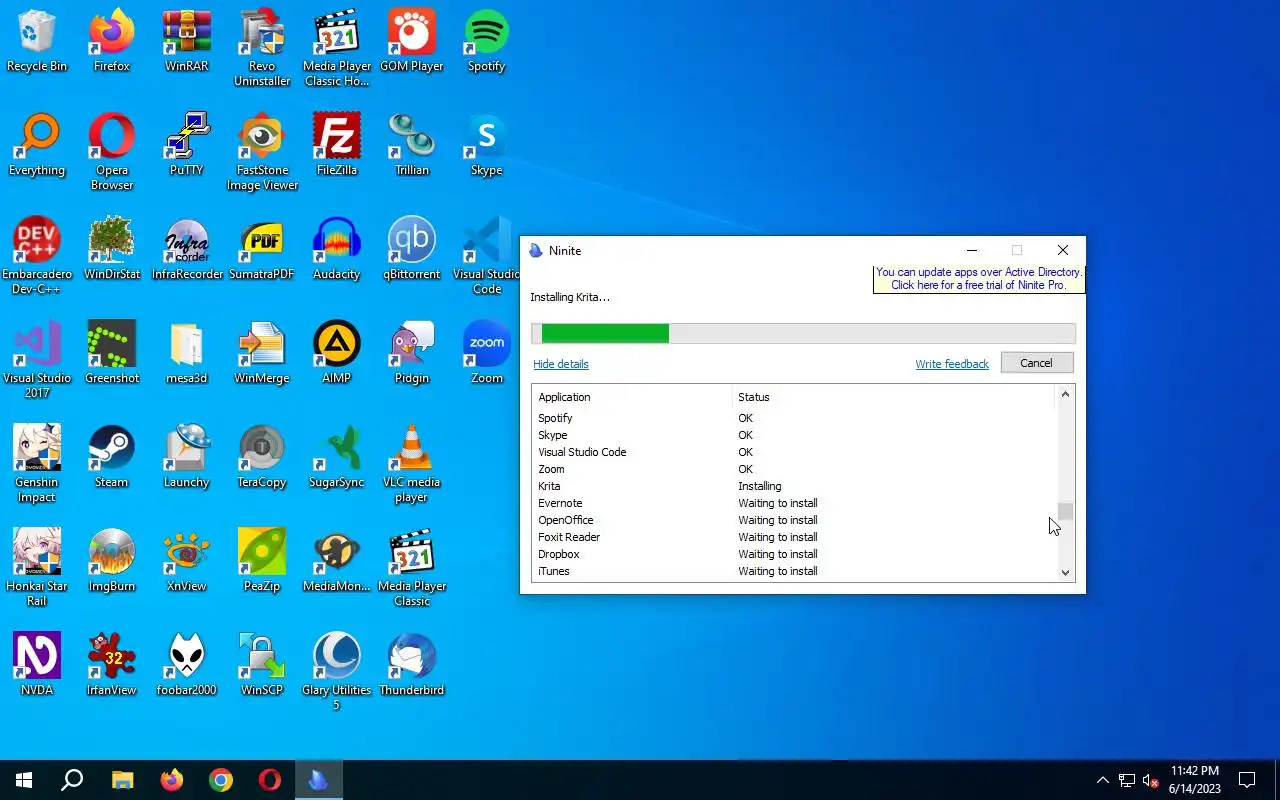The image size is (1280, 800).
Task: Select the SumatraPDF desktop icon
Action: pos(262,249)
